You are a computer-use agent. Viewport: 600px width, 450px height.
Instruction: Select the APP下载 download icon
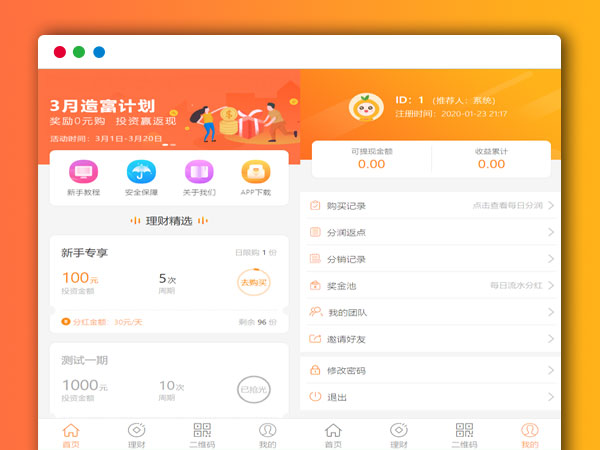(256, 172)
